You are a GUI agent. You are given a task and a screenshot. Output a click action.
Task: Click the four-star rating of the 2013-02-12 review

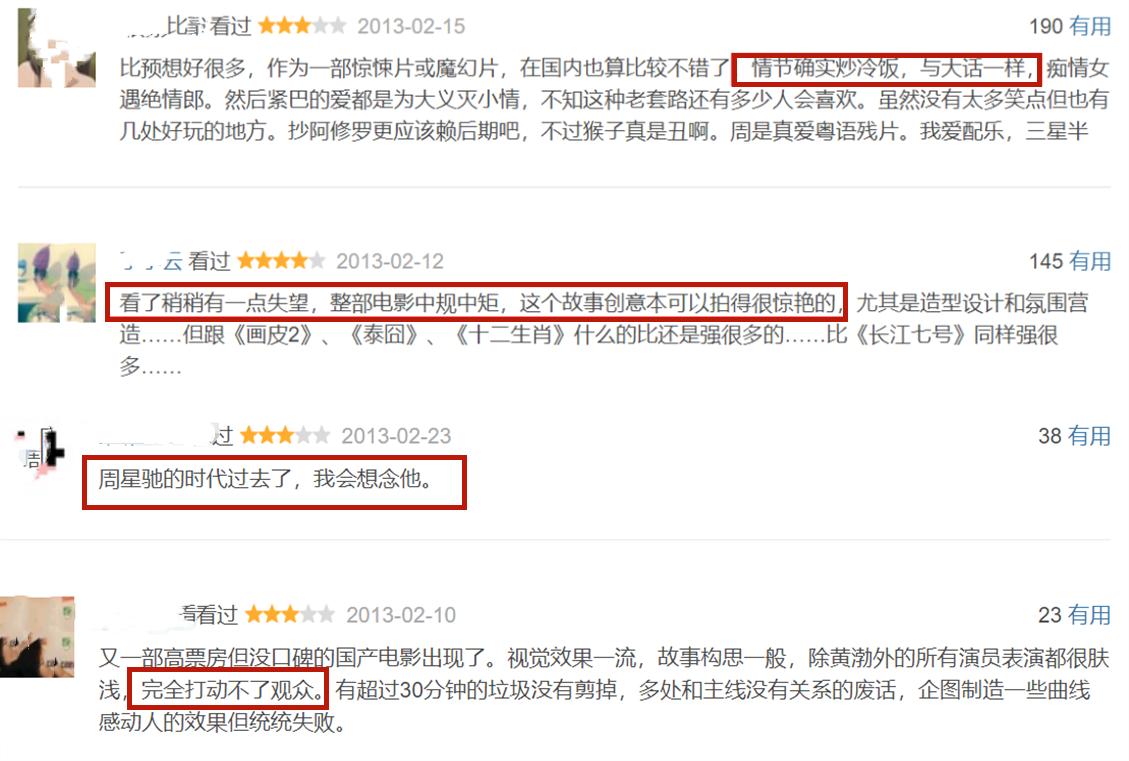click(281, 261)
